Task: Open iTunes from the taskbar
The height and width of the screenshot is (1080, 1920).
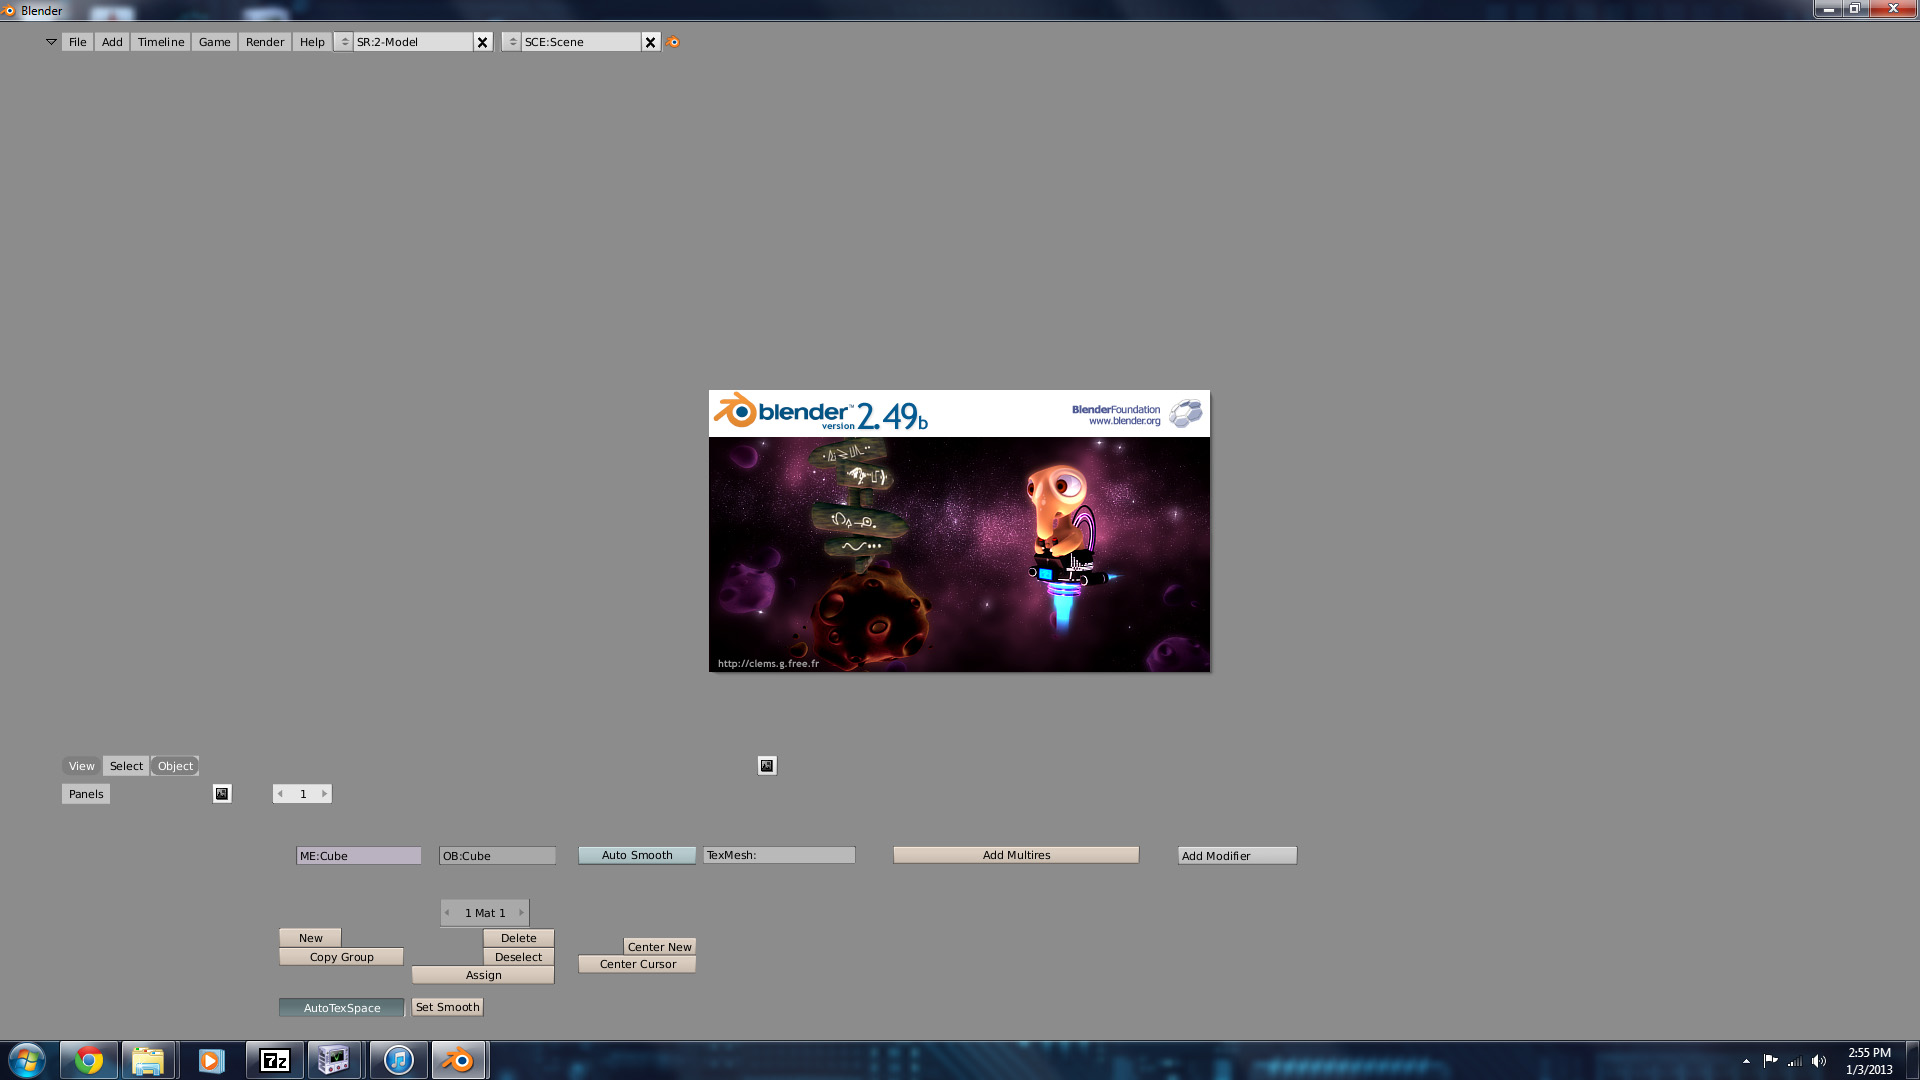Action: point(398,1060)
